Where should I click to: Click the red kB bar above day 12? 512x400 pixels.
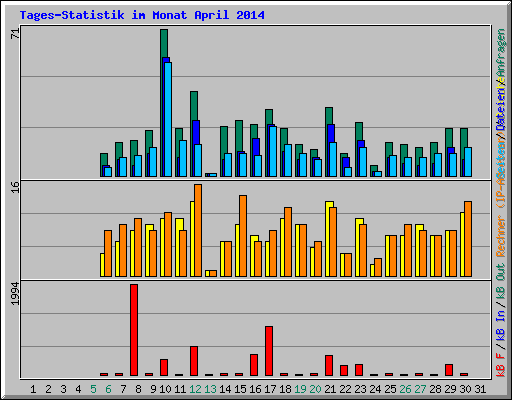coord(194,361)
